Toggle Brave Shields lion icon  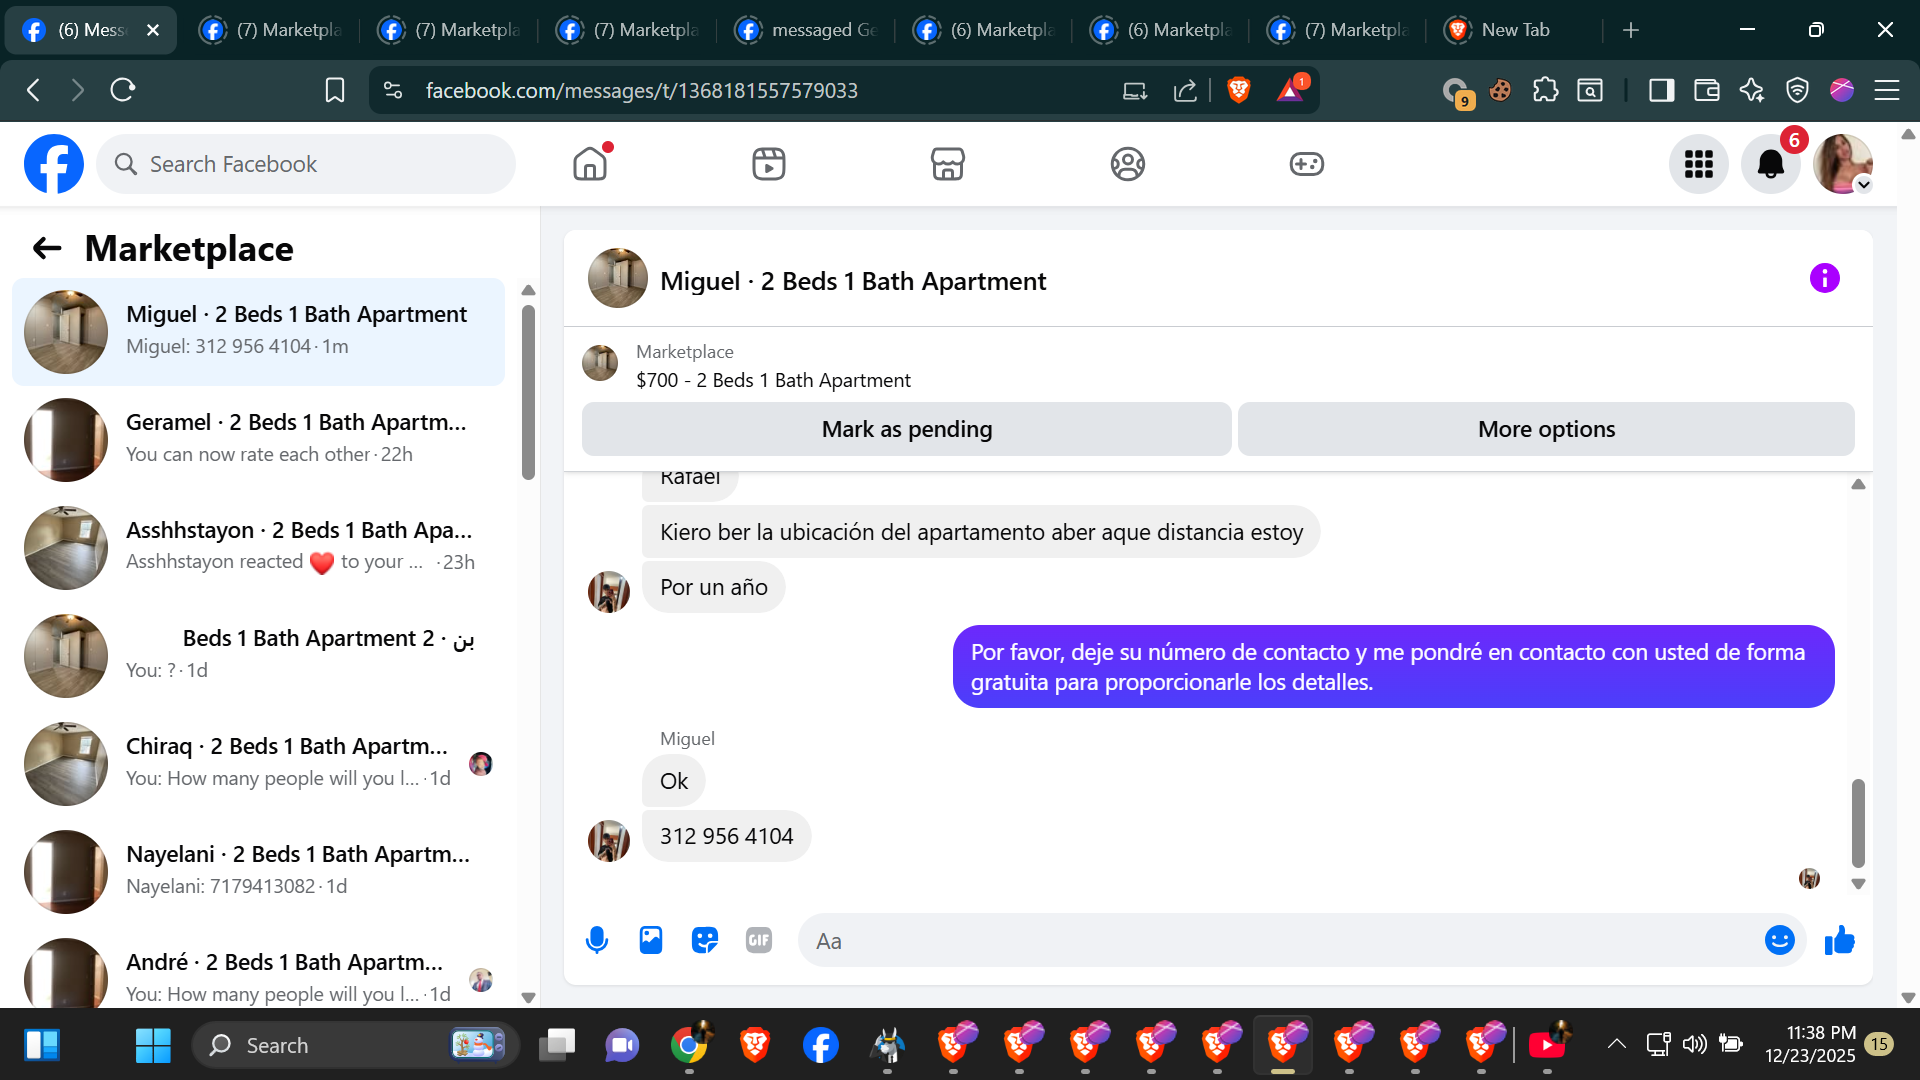point(1239,90)
